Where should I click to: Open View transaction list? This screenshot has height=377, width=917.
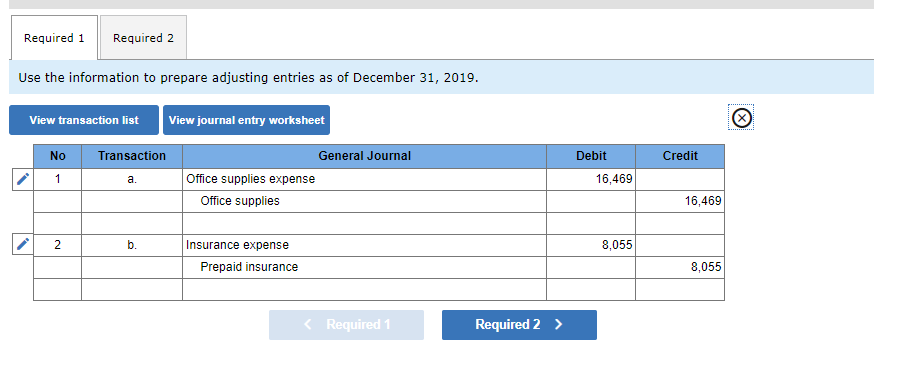pos(84,120)
